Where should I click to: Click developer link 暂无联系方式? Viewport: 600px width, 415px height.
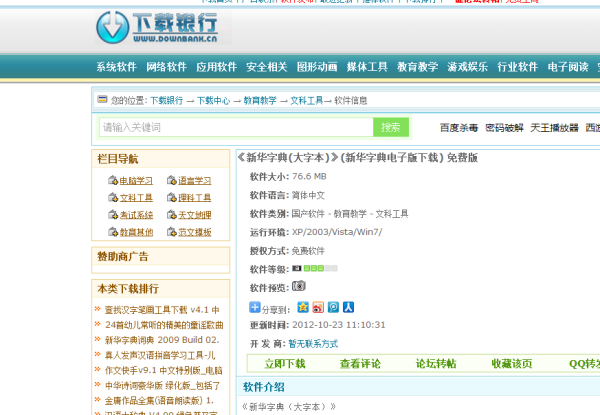[x=313, y=344]
